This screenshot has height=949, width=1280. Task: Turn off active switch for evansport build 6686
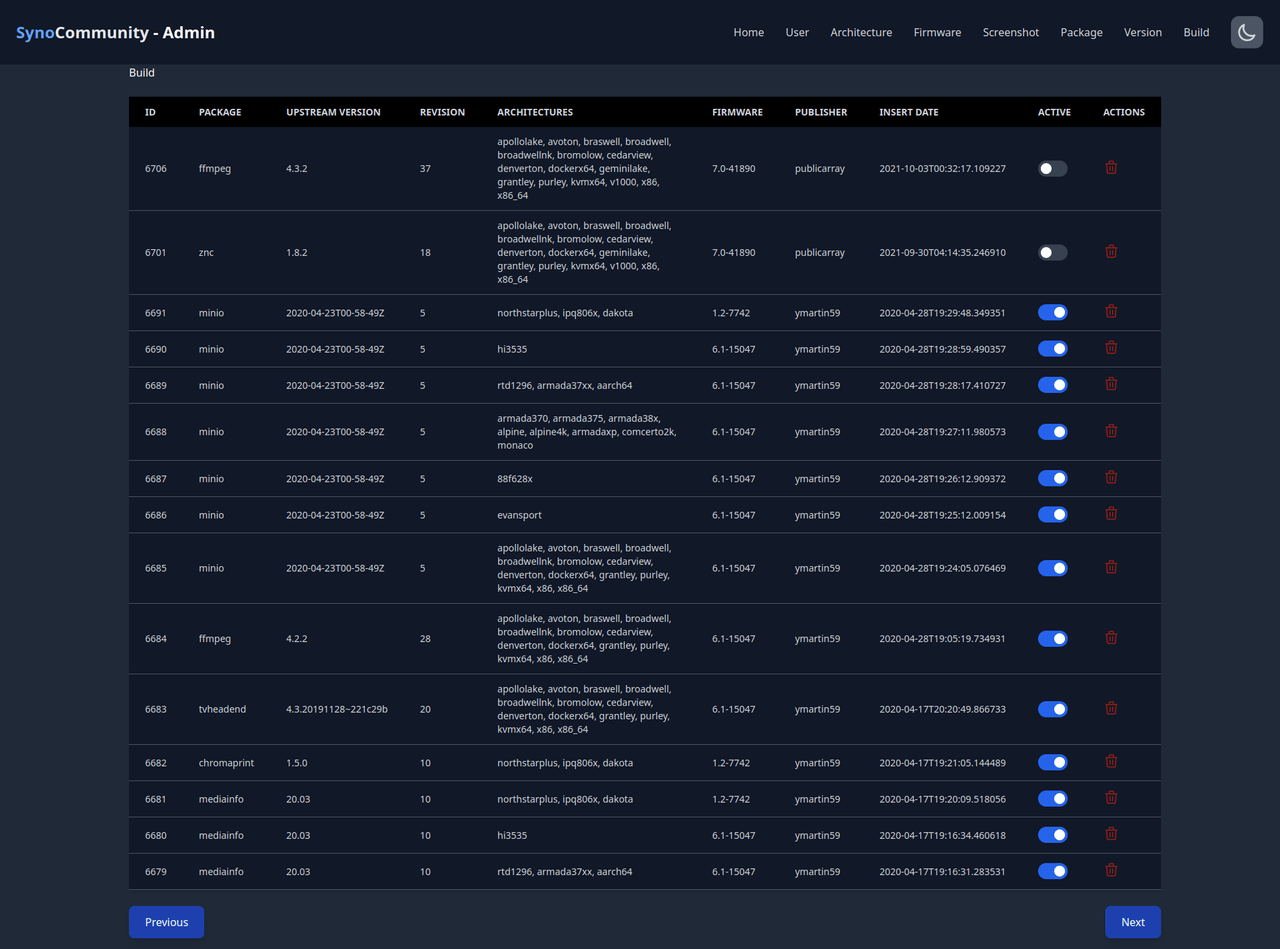pyautogui.click(x=1052, y=515)
